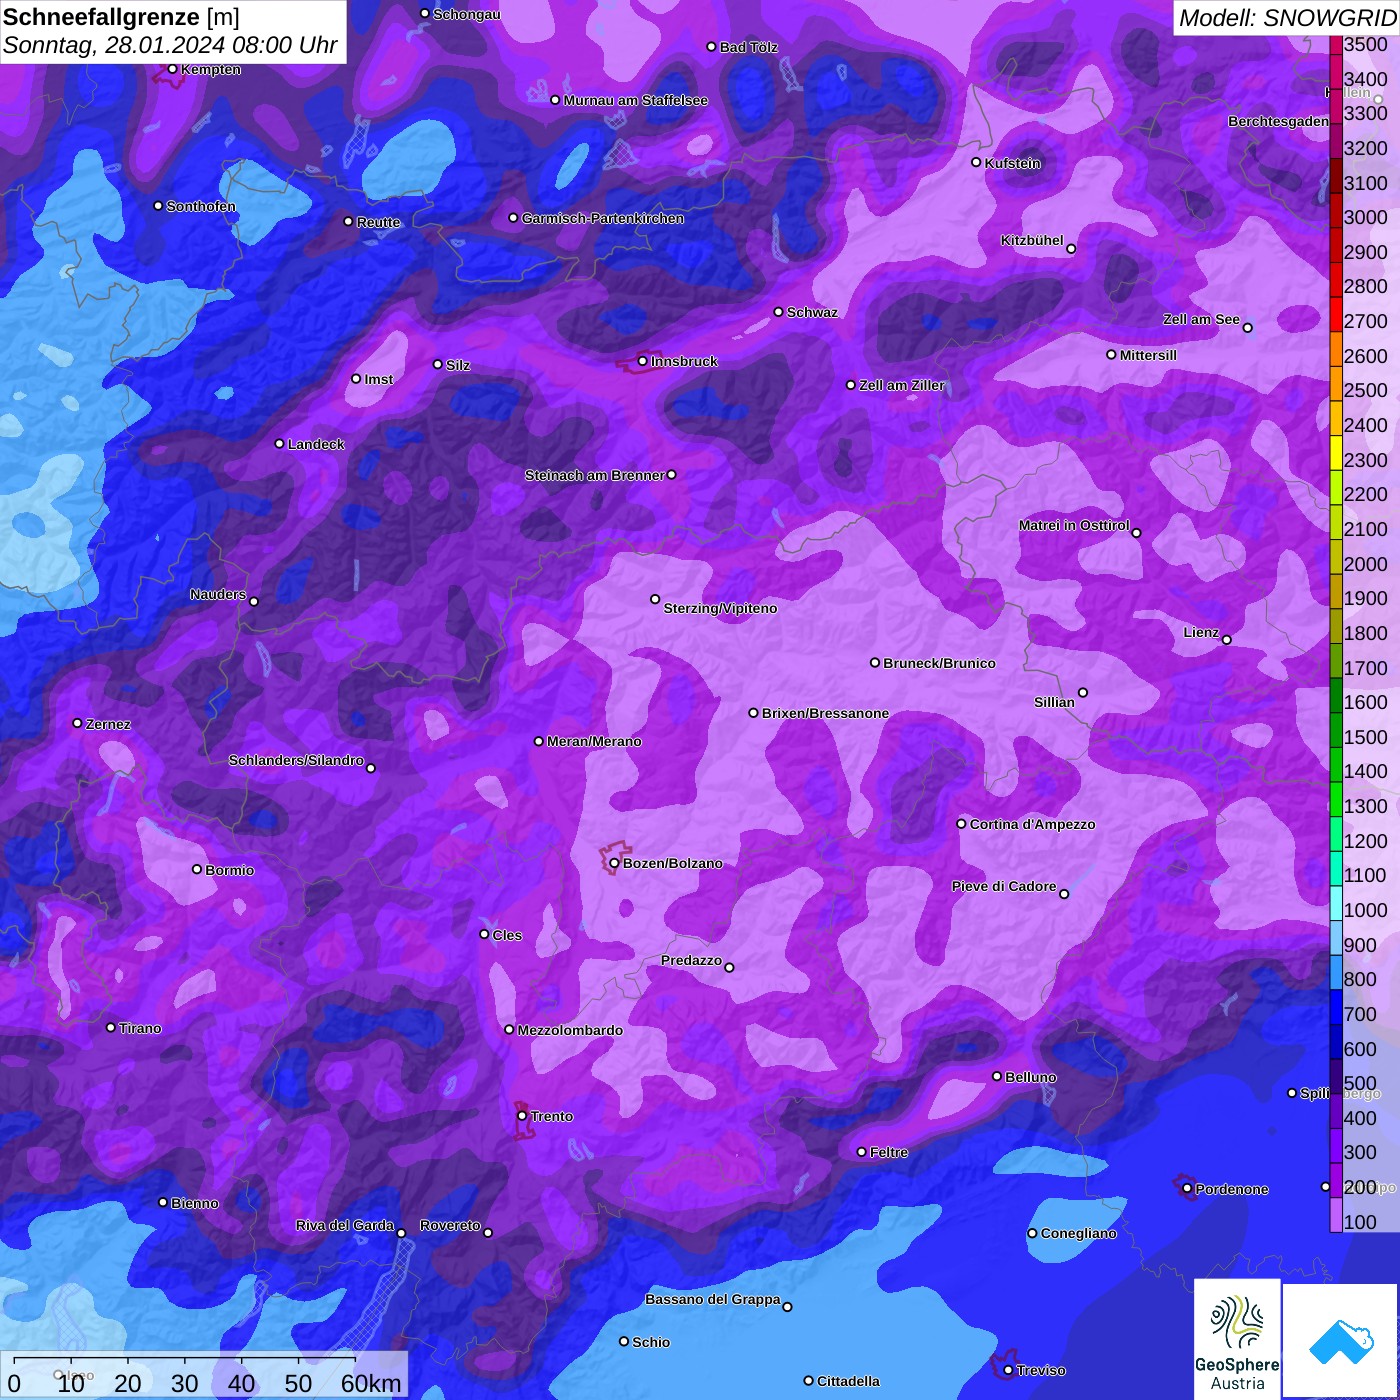
Task: Click the Schlanders/Silandro label
Action: coord(296,760)
